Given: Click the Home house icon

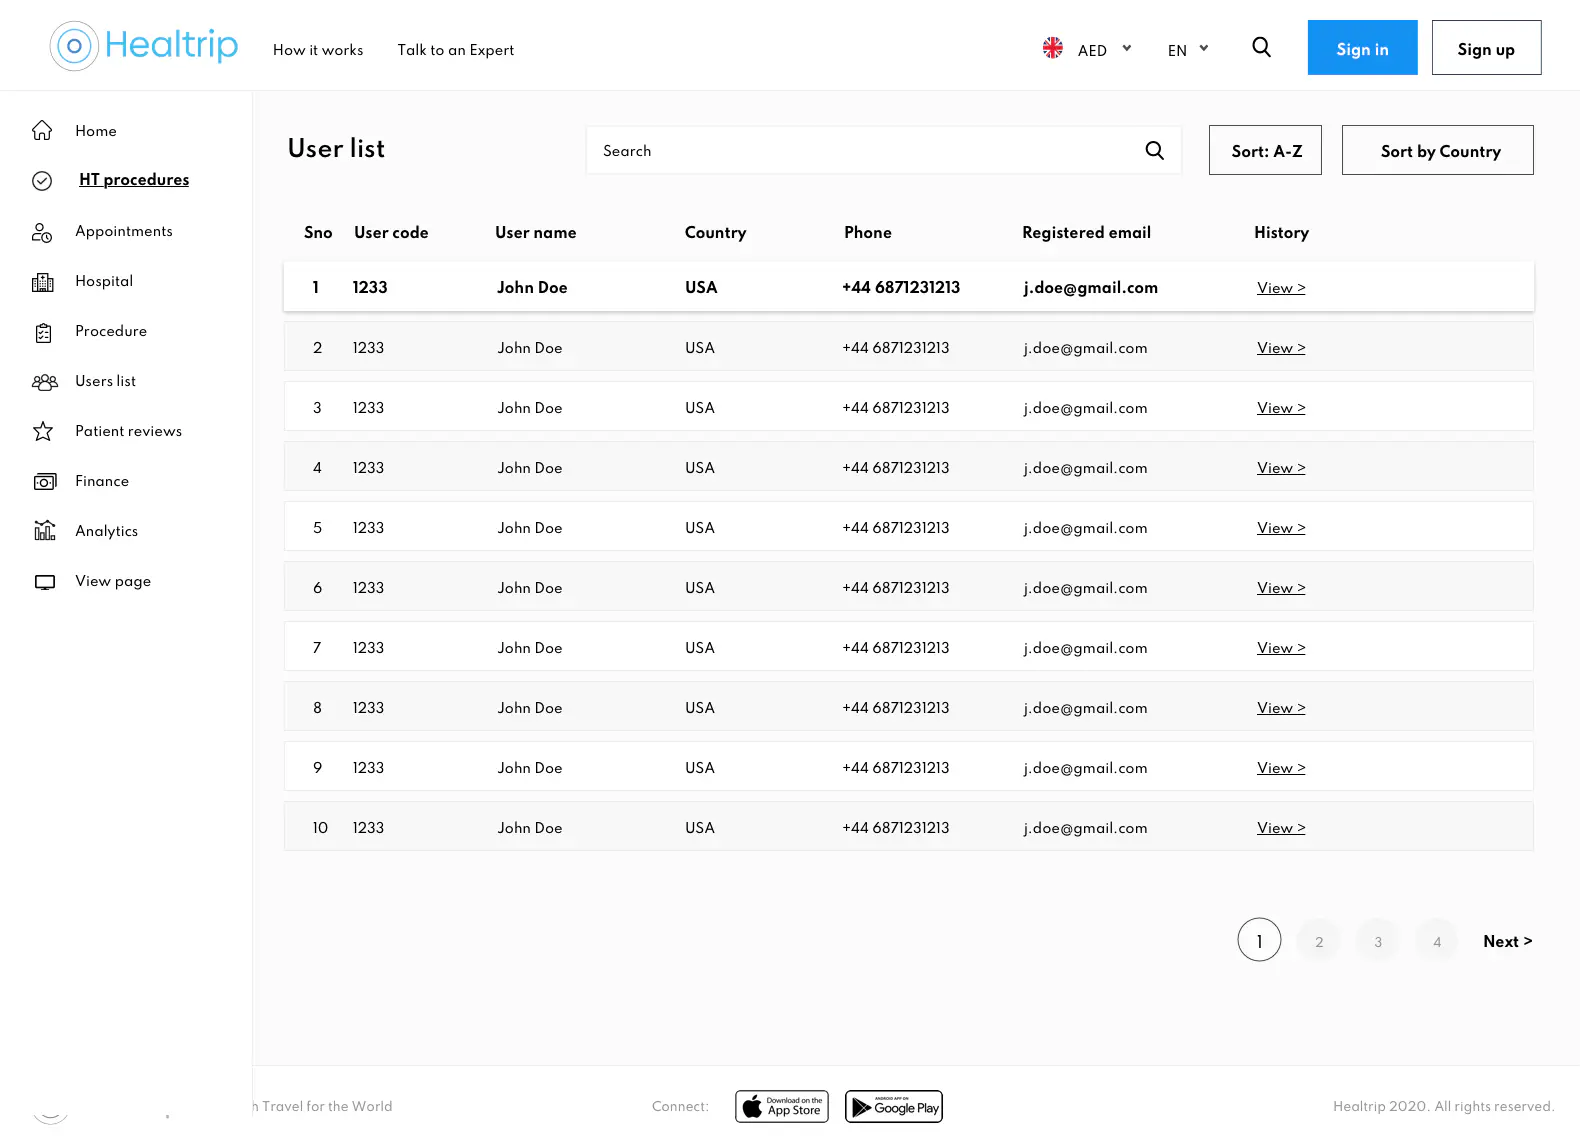Looking at the screenshot, I should [42, 131].
